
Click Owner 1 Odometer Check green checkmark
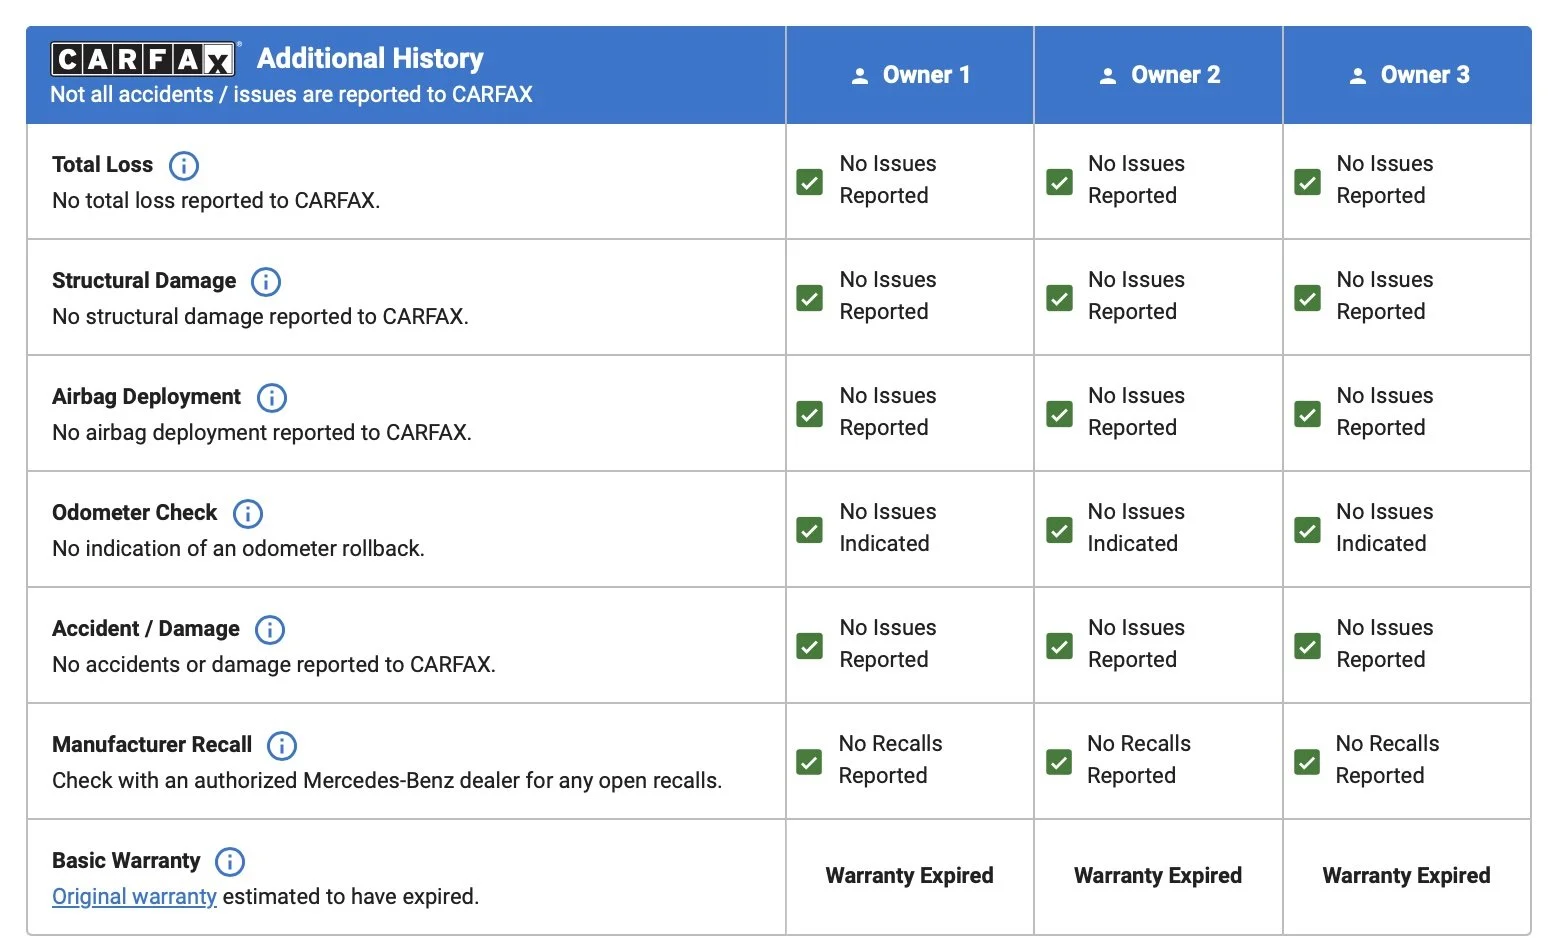(x=810, y=530)
